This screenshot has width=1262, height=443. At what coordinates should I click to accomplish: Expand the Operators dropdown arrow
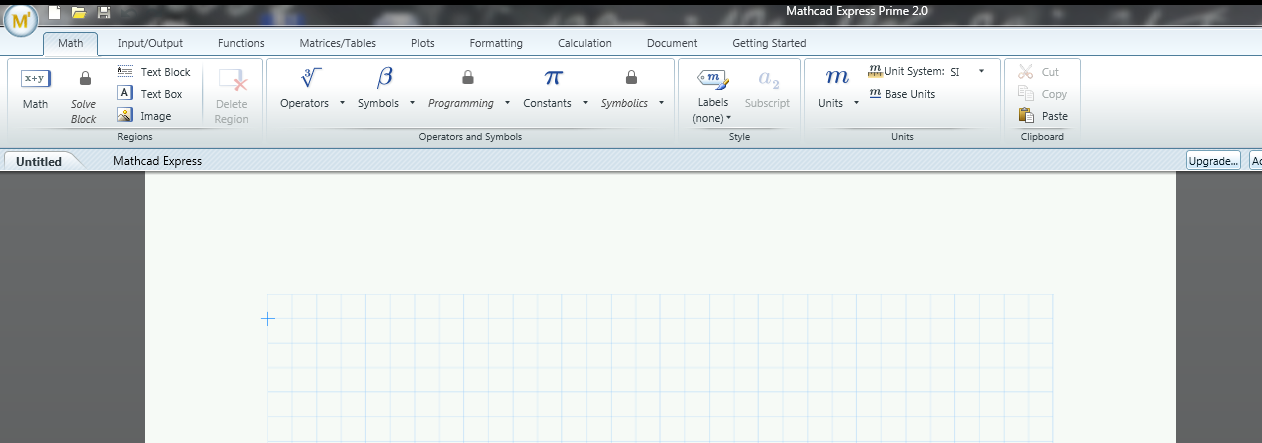click(343, 103)
